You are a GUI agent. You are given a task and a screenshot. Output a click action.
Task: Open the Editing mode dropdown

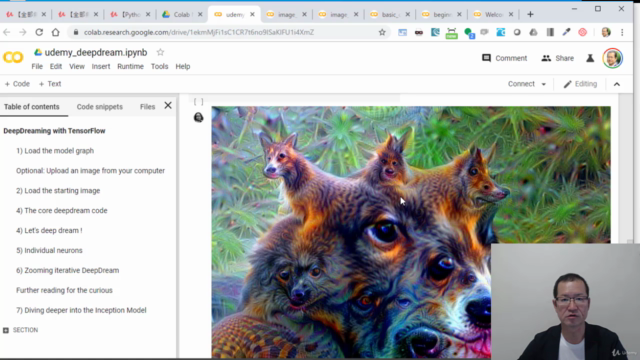(580, 84)
